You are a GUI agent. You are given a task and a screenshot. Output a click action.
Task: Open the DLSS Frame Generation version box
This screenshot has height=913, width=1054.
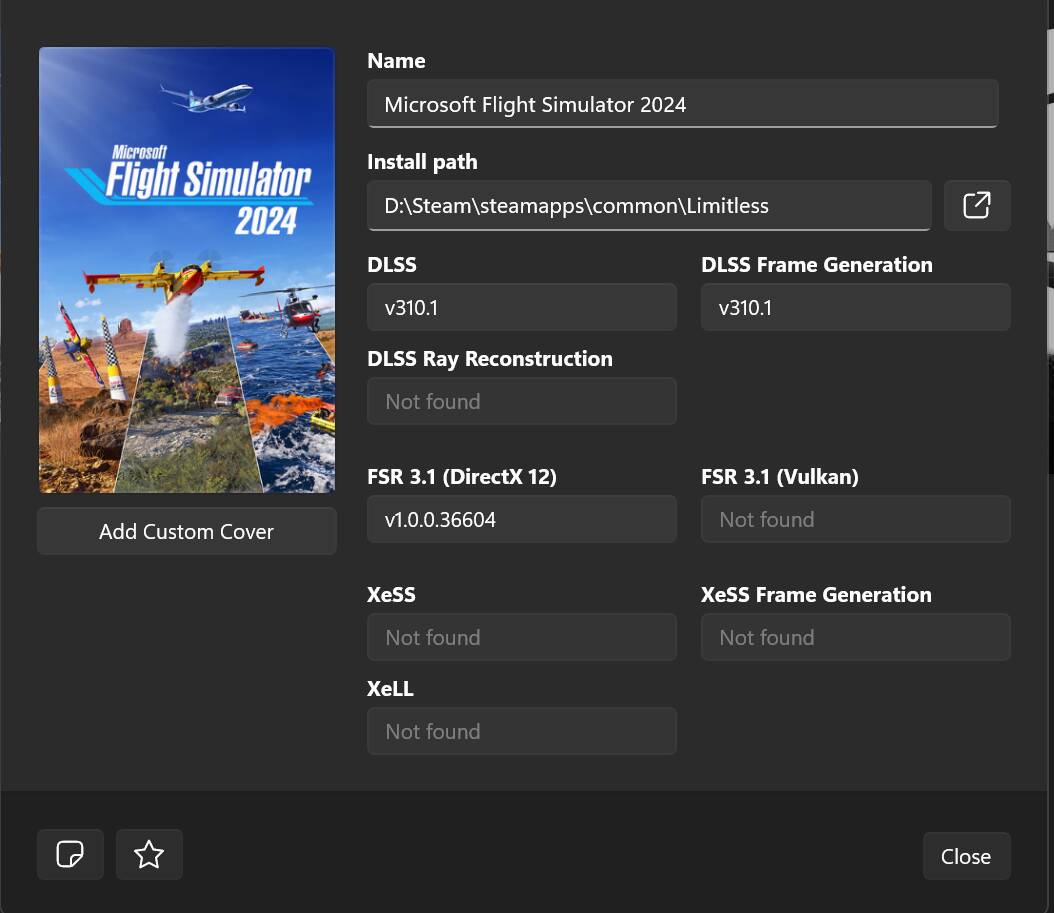pyautogui.click(x=856, y=307)
